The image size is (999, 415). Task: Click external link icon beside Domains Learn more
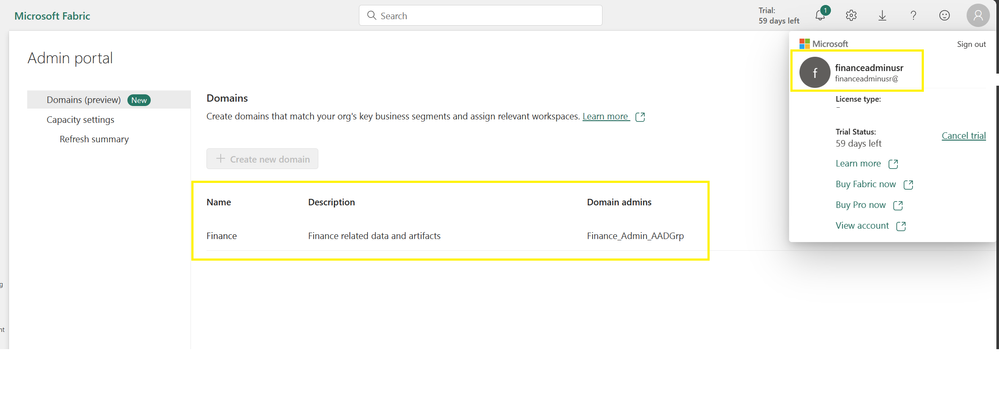click(640, 117)
